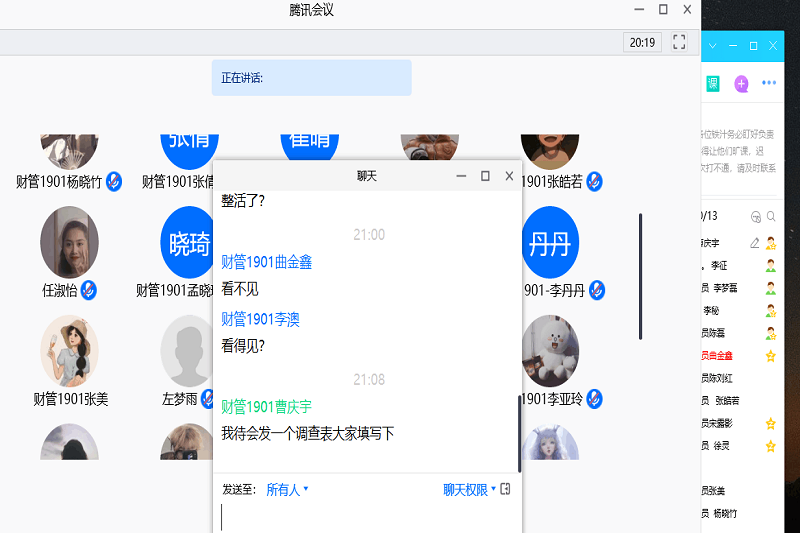Click the admin avatar icon beside 庆宇

771,243
